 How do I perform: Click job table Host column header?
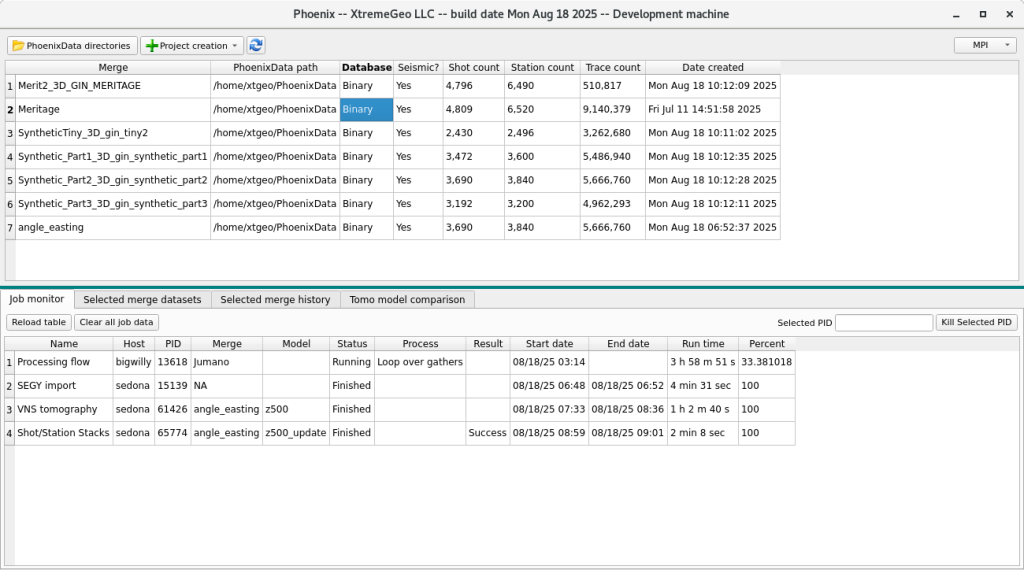click(x=133, y=343)
